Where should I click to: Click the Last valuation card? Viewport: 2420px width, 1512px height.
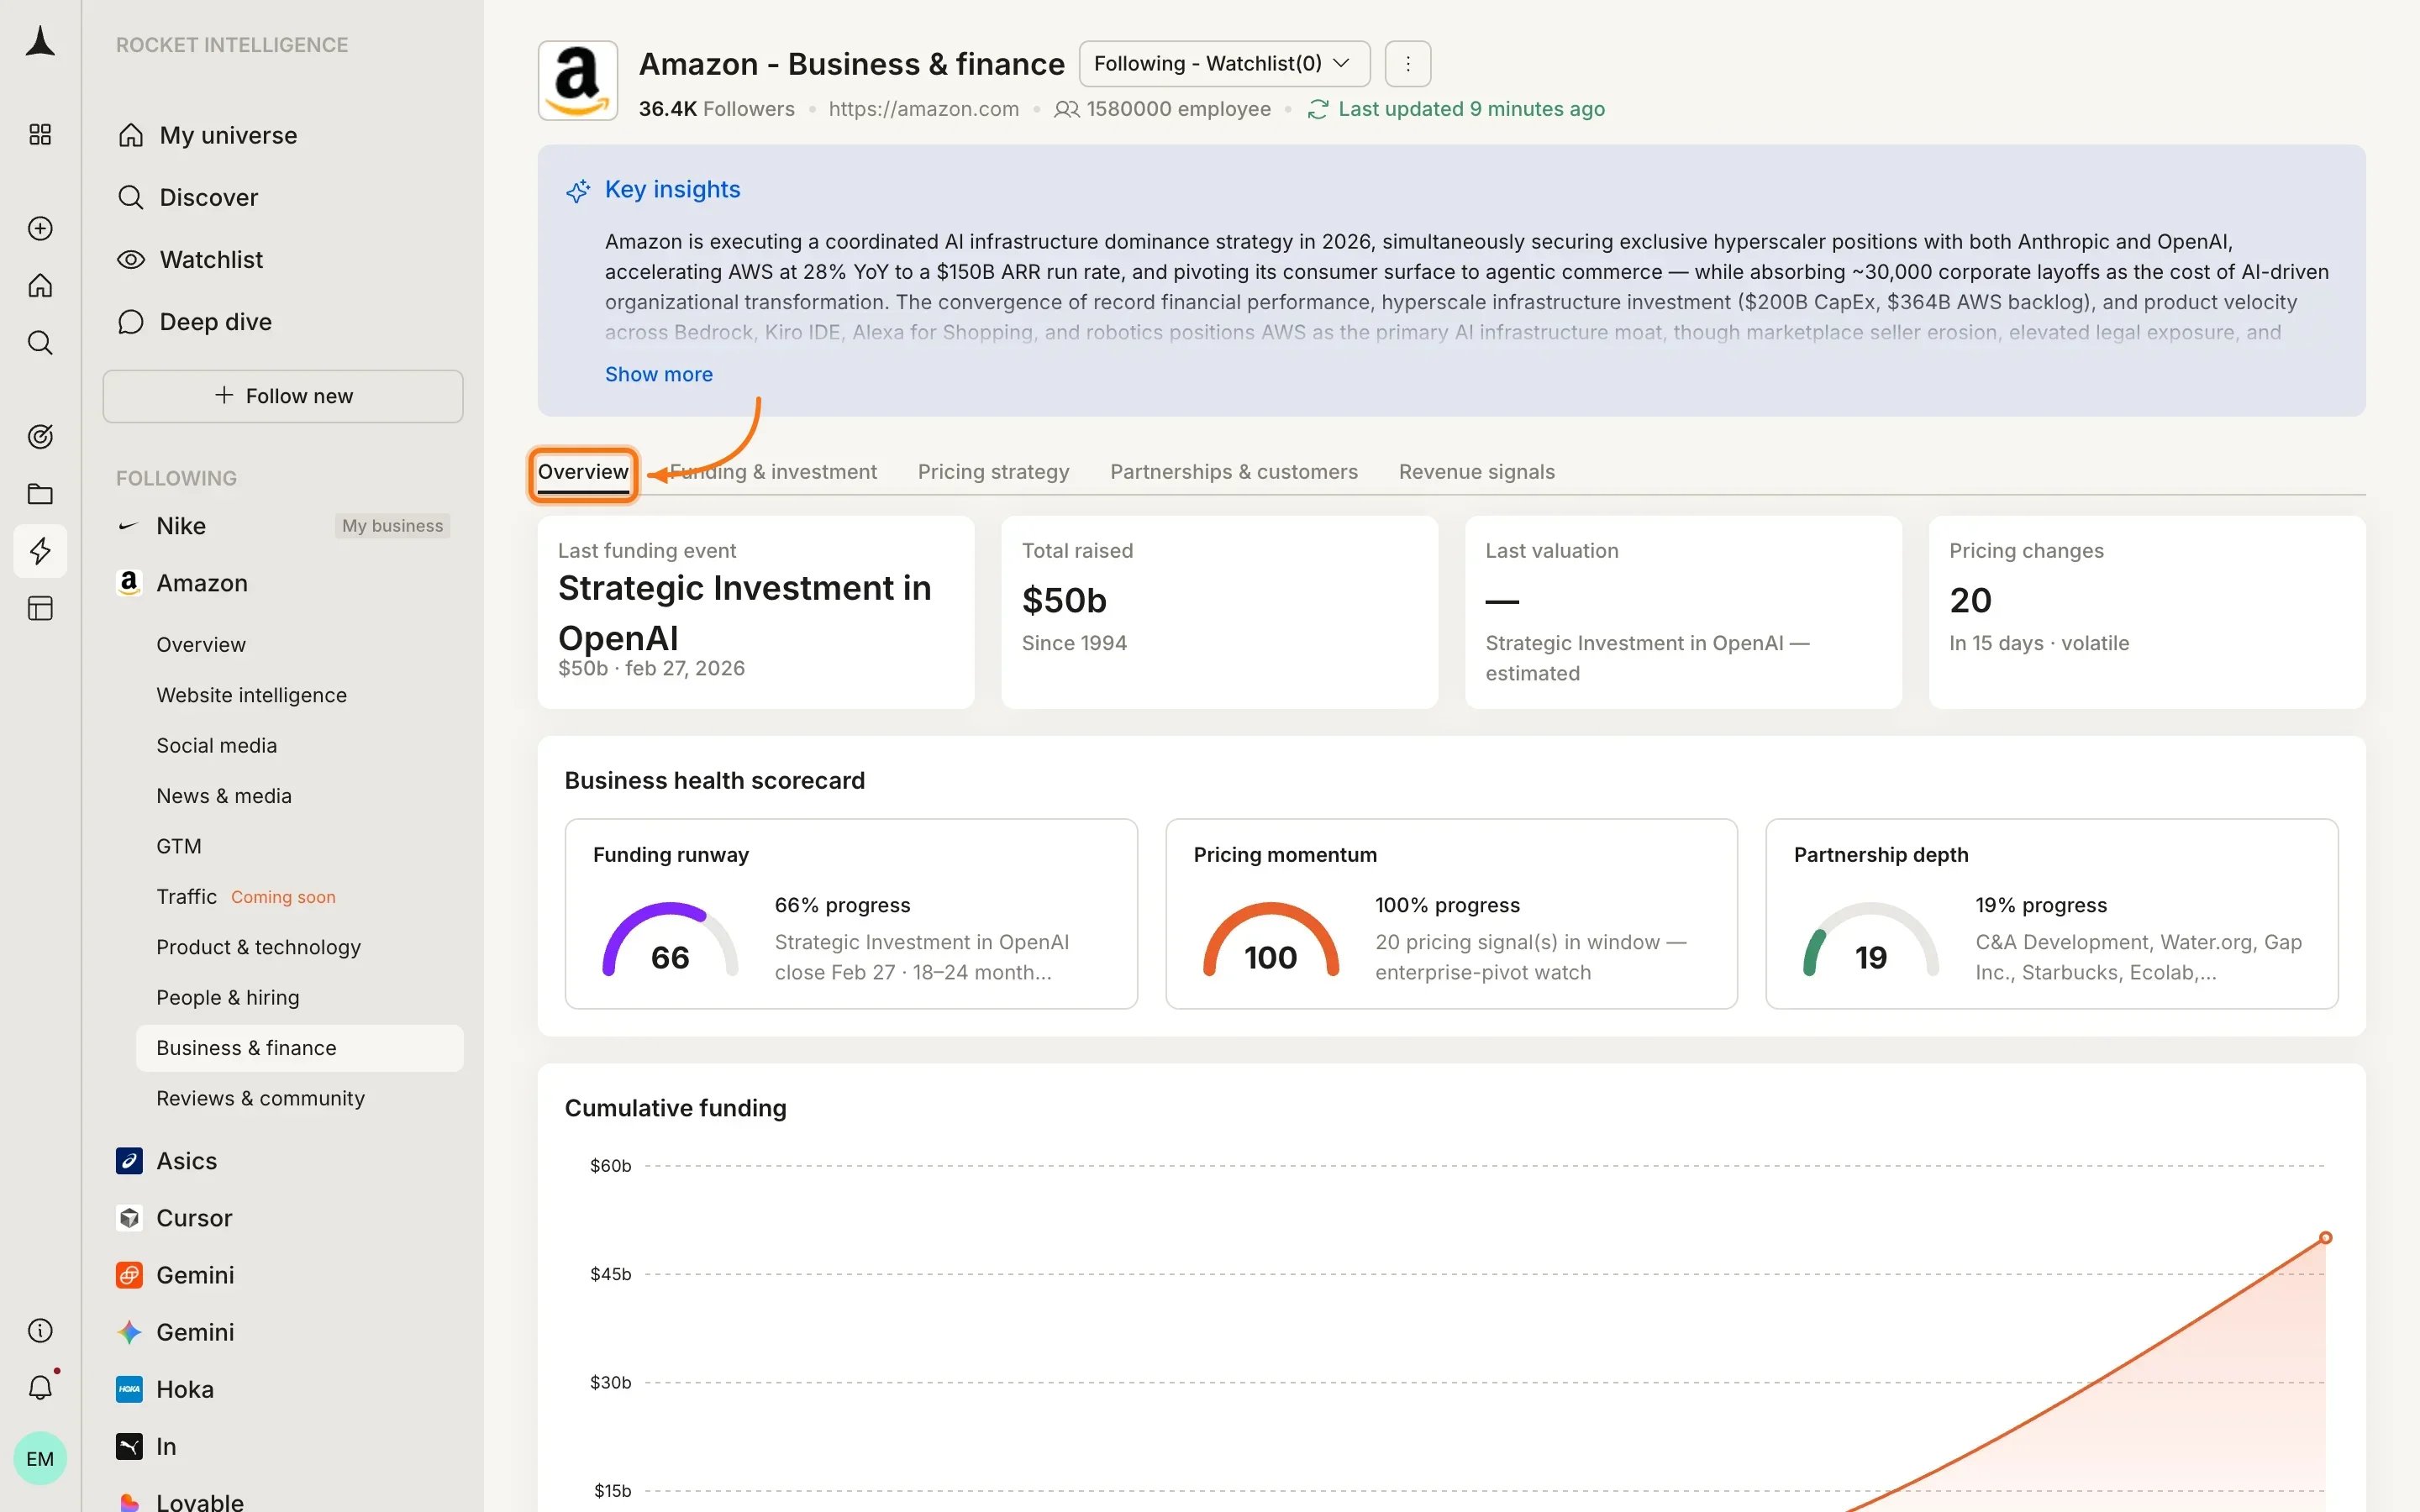1683,612
